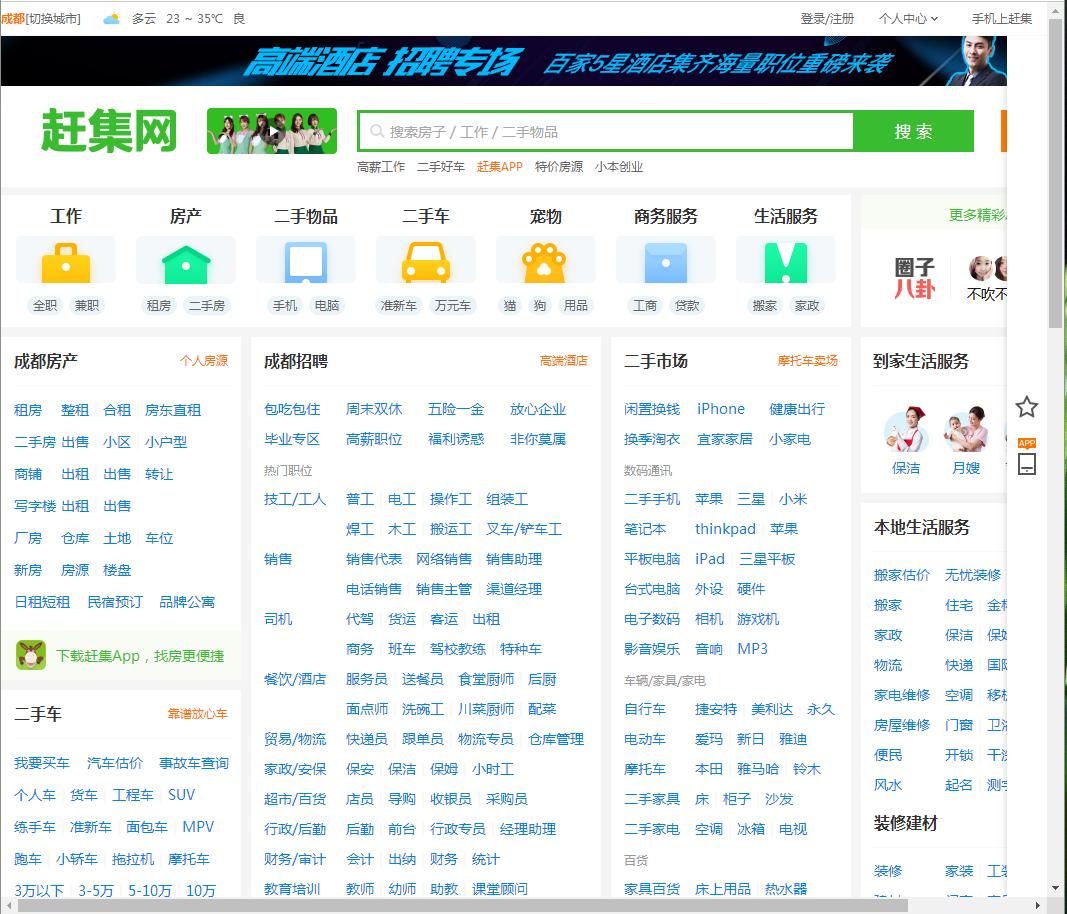The height and width of the screenshot is (914, 1067).
Task: Click the 保洁 cleaner avatar icon
Action: (906, 430)
